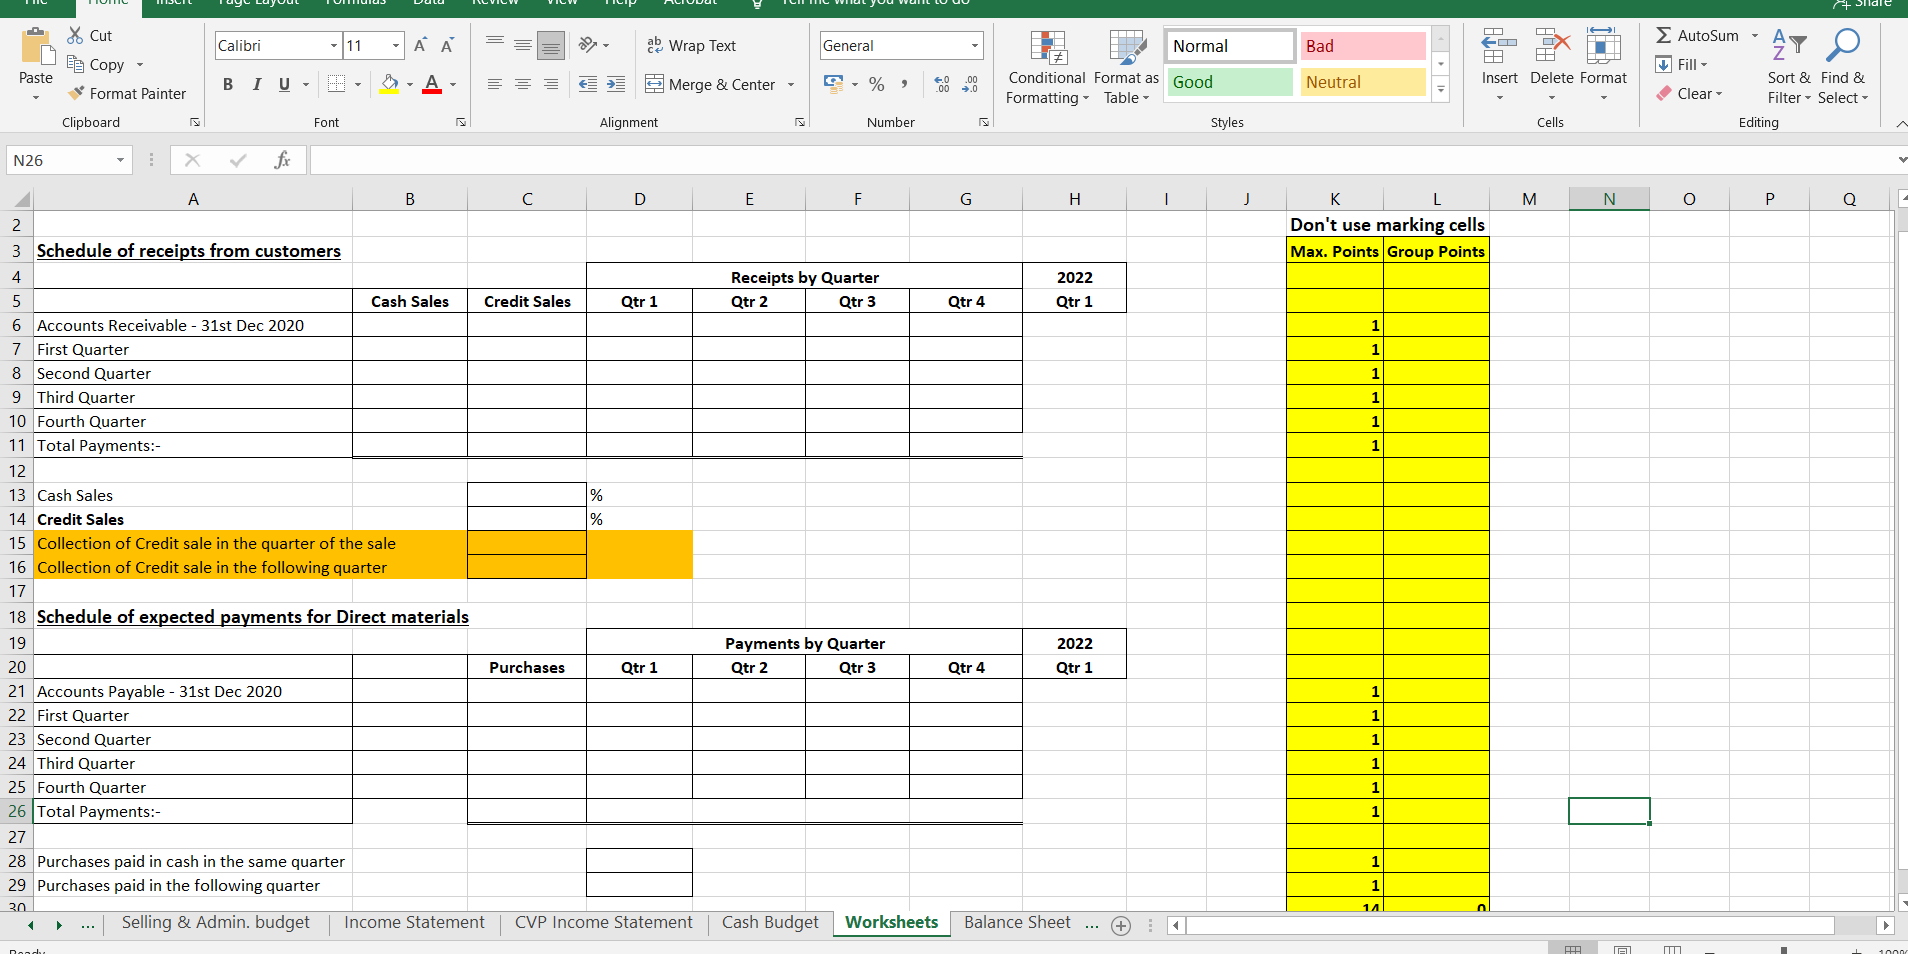This screenshot has height=954, width=1908.
Task: Expand the cell Styles gallery
Action: pos(1441,90)
